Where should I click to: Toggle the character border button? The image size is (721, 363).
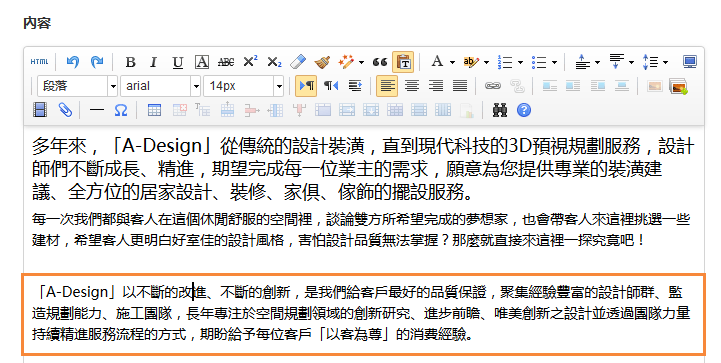pyautogui.click(x=201, y=62)
